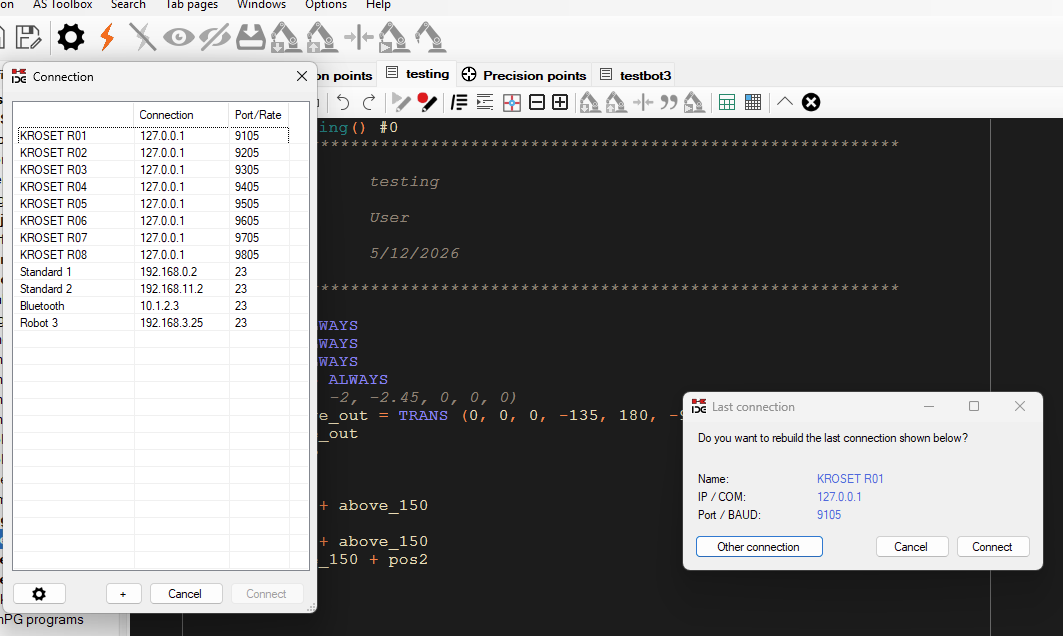Switch to the testing tab
The width and height of the screenshot is (1063, 636).
pyautogui.click(x=418, y=74)
